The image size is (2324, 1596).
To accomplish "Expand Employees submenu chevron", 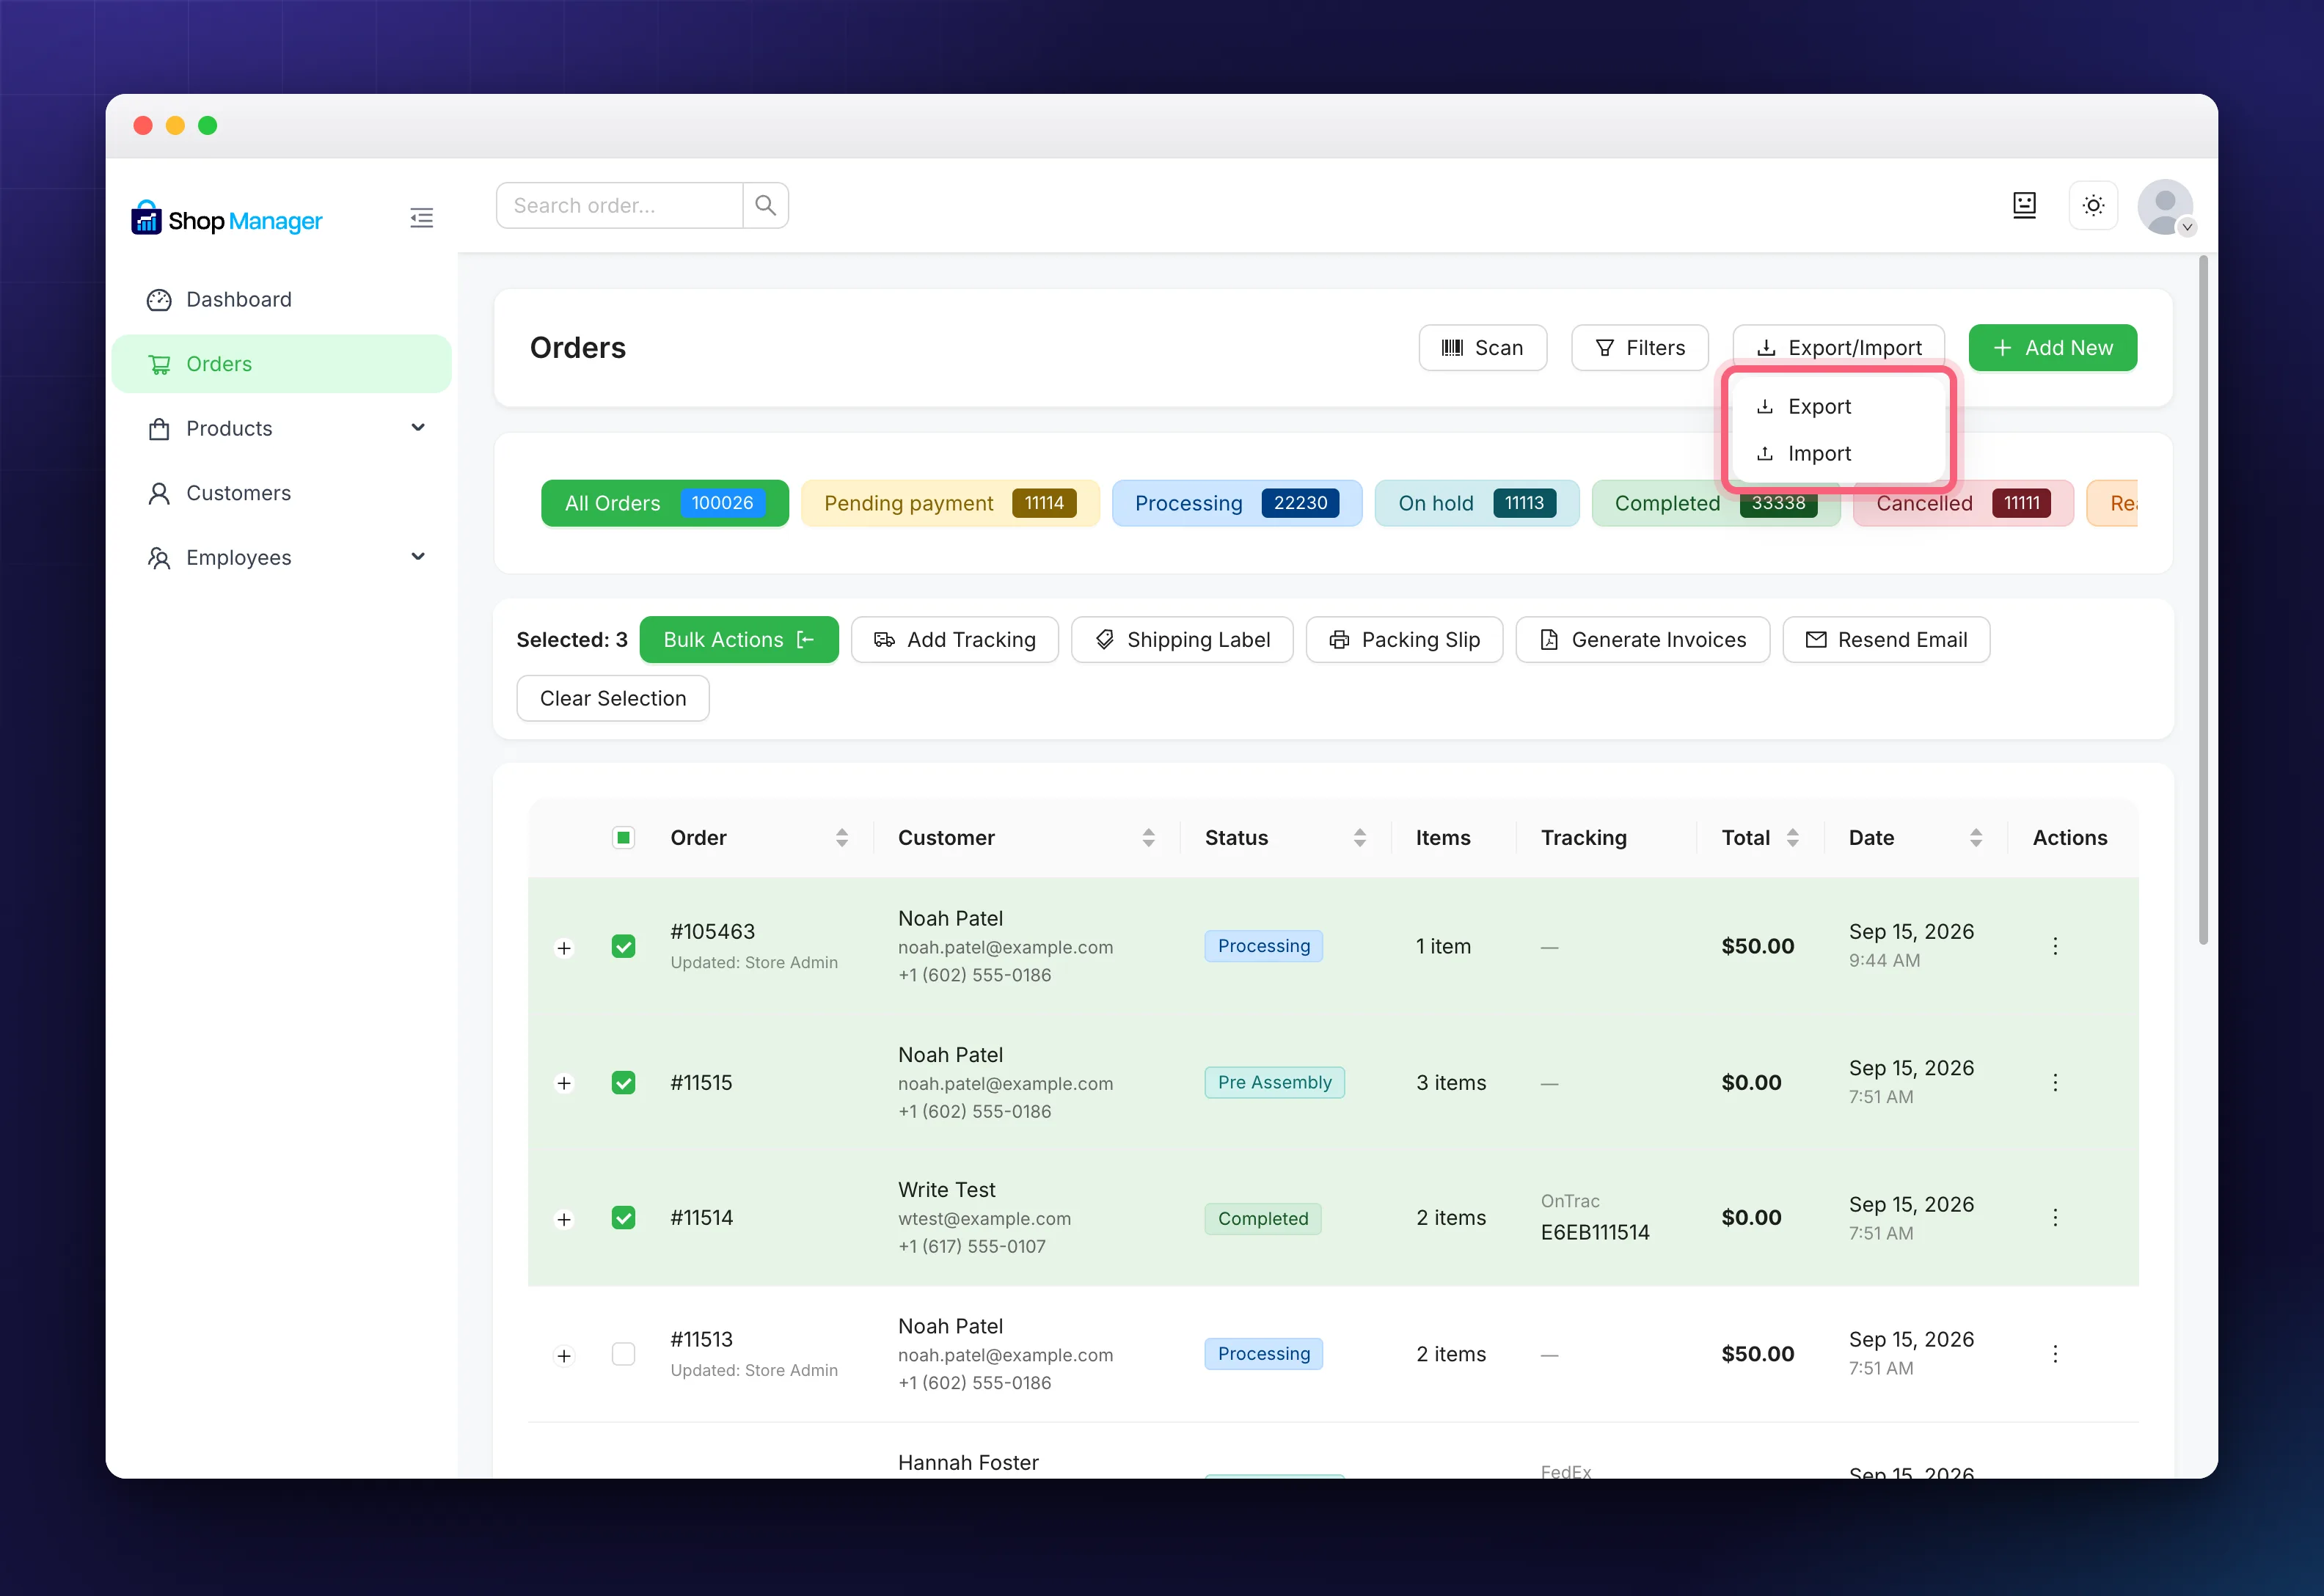I will pyautogui.click(x=418, y=557).
